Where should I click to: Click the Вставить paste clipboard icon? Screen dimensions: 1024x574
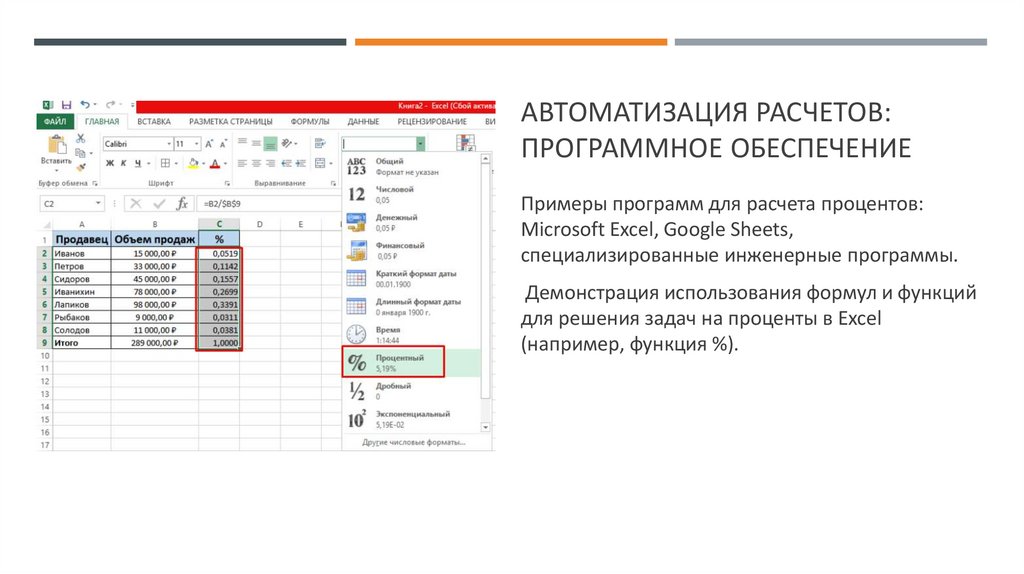(x=57, y=144)
